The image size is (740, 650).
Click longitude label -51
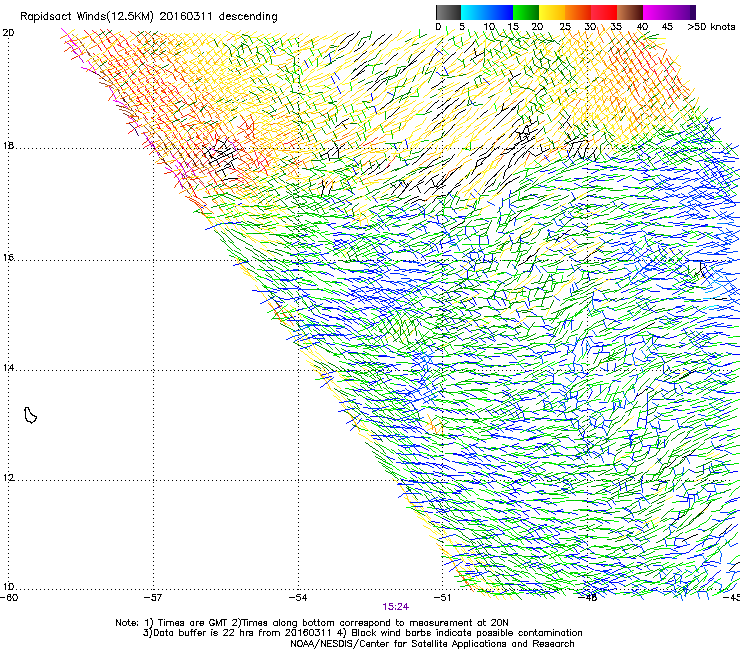click(442, 597)
